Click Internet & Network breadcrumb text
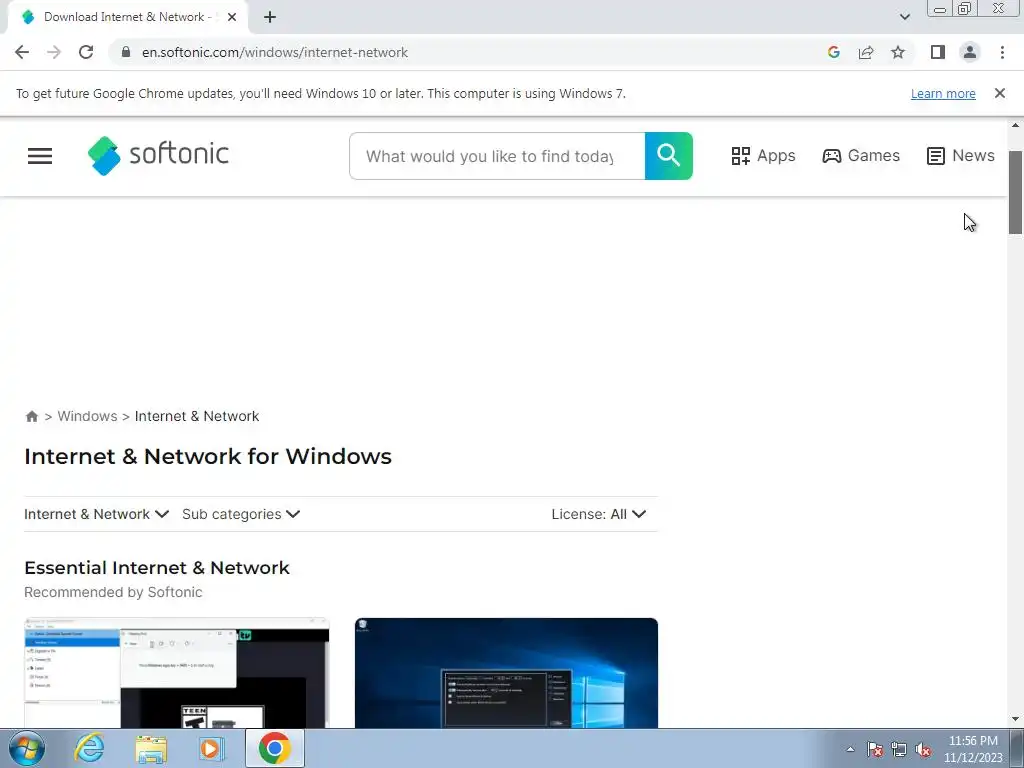This screenshot has height=768, width=1024. click(x=197, y=416)
